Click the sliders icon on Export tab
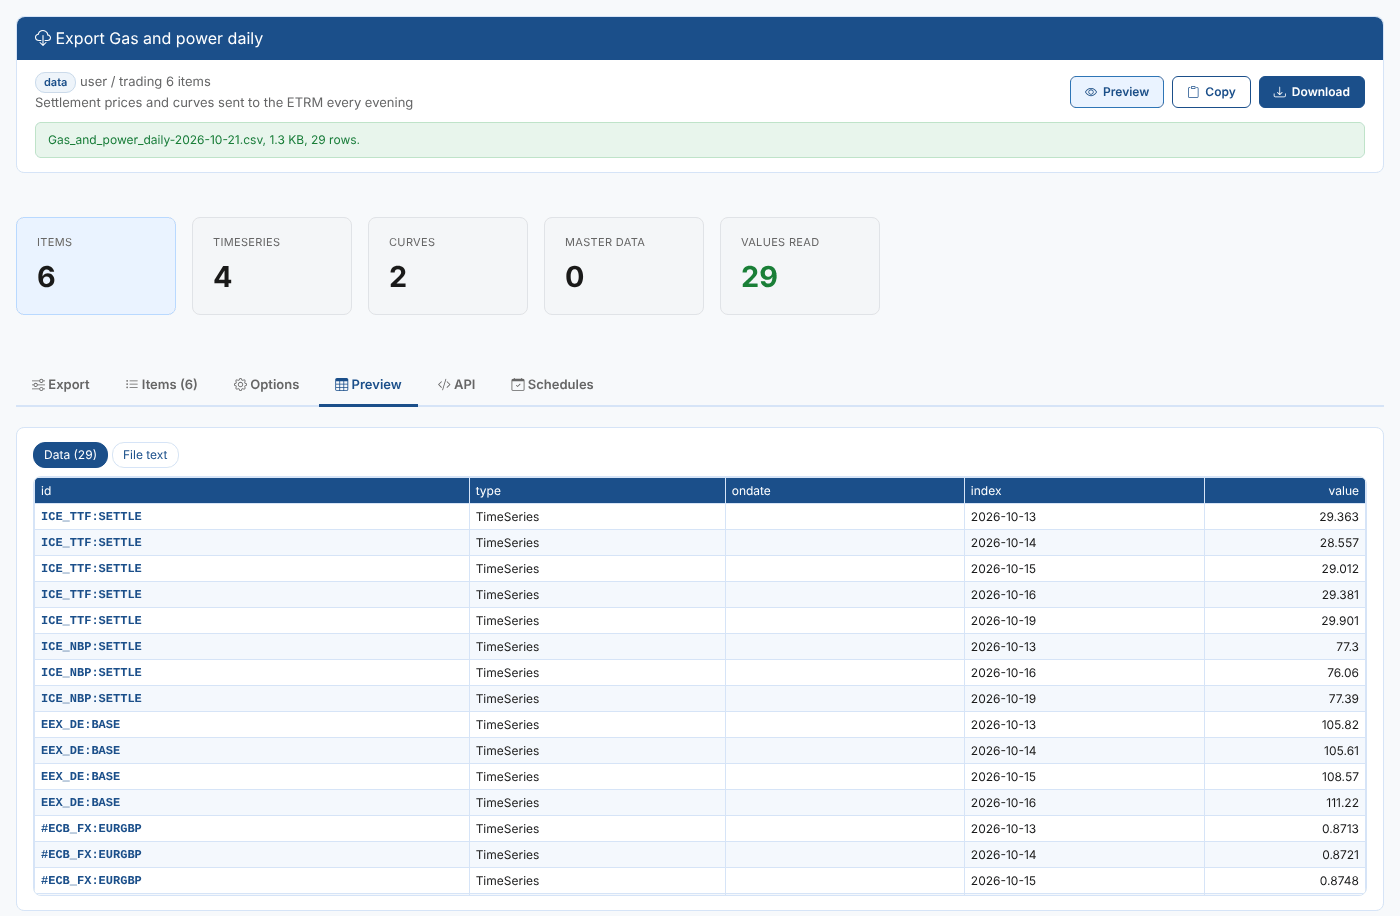 click(x=38, y=385)
